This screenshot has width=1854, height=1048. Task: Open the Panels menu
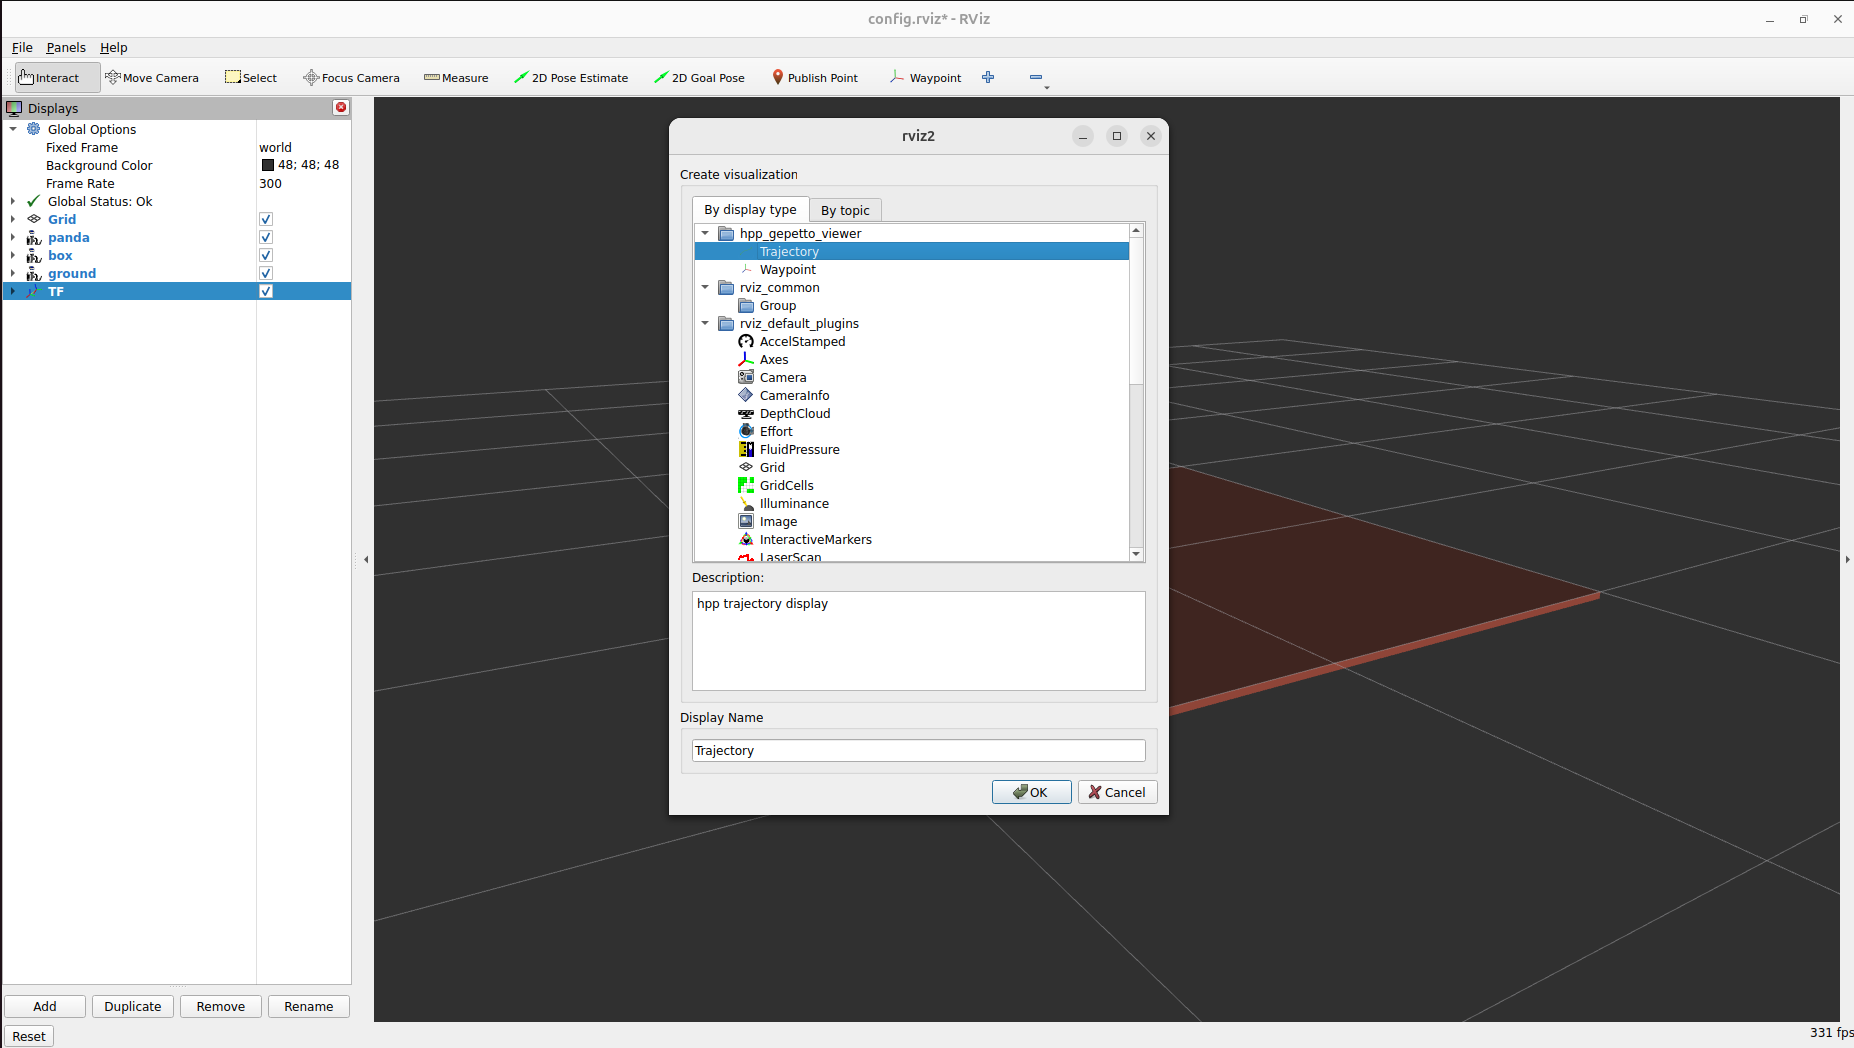point(66,47)
